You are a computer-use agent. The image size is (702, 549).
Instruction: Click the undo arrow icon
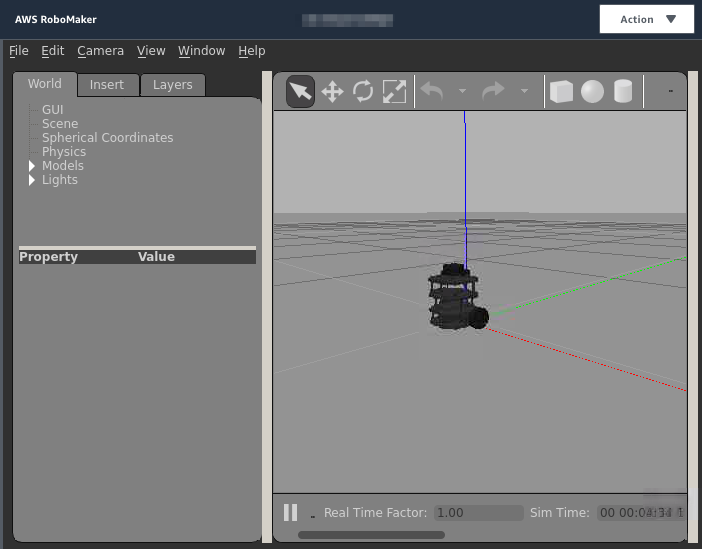432,91
